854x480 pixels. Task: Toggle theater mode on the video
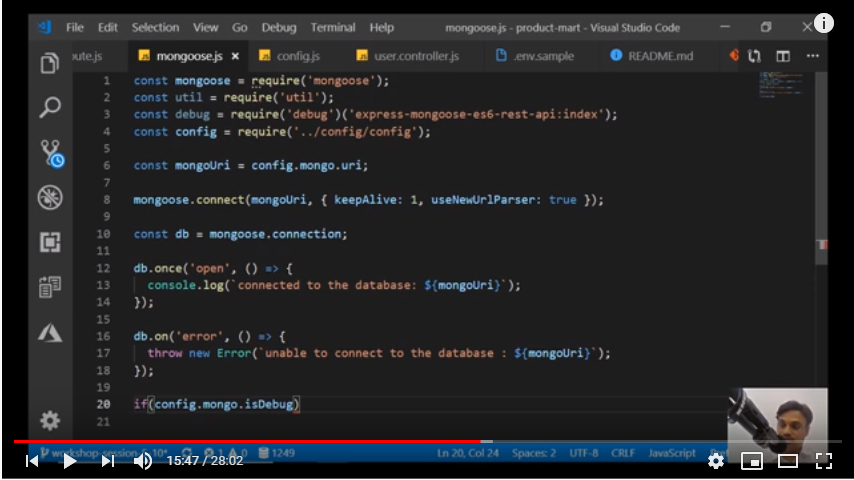[788, 461]
